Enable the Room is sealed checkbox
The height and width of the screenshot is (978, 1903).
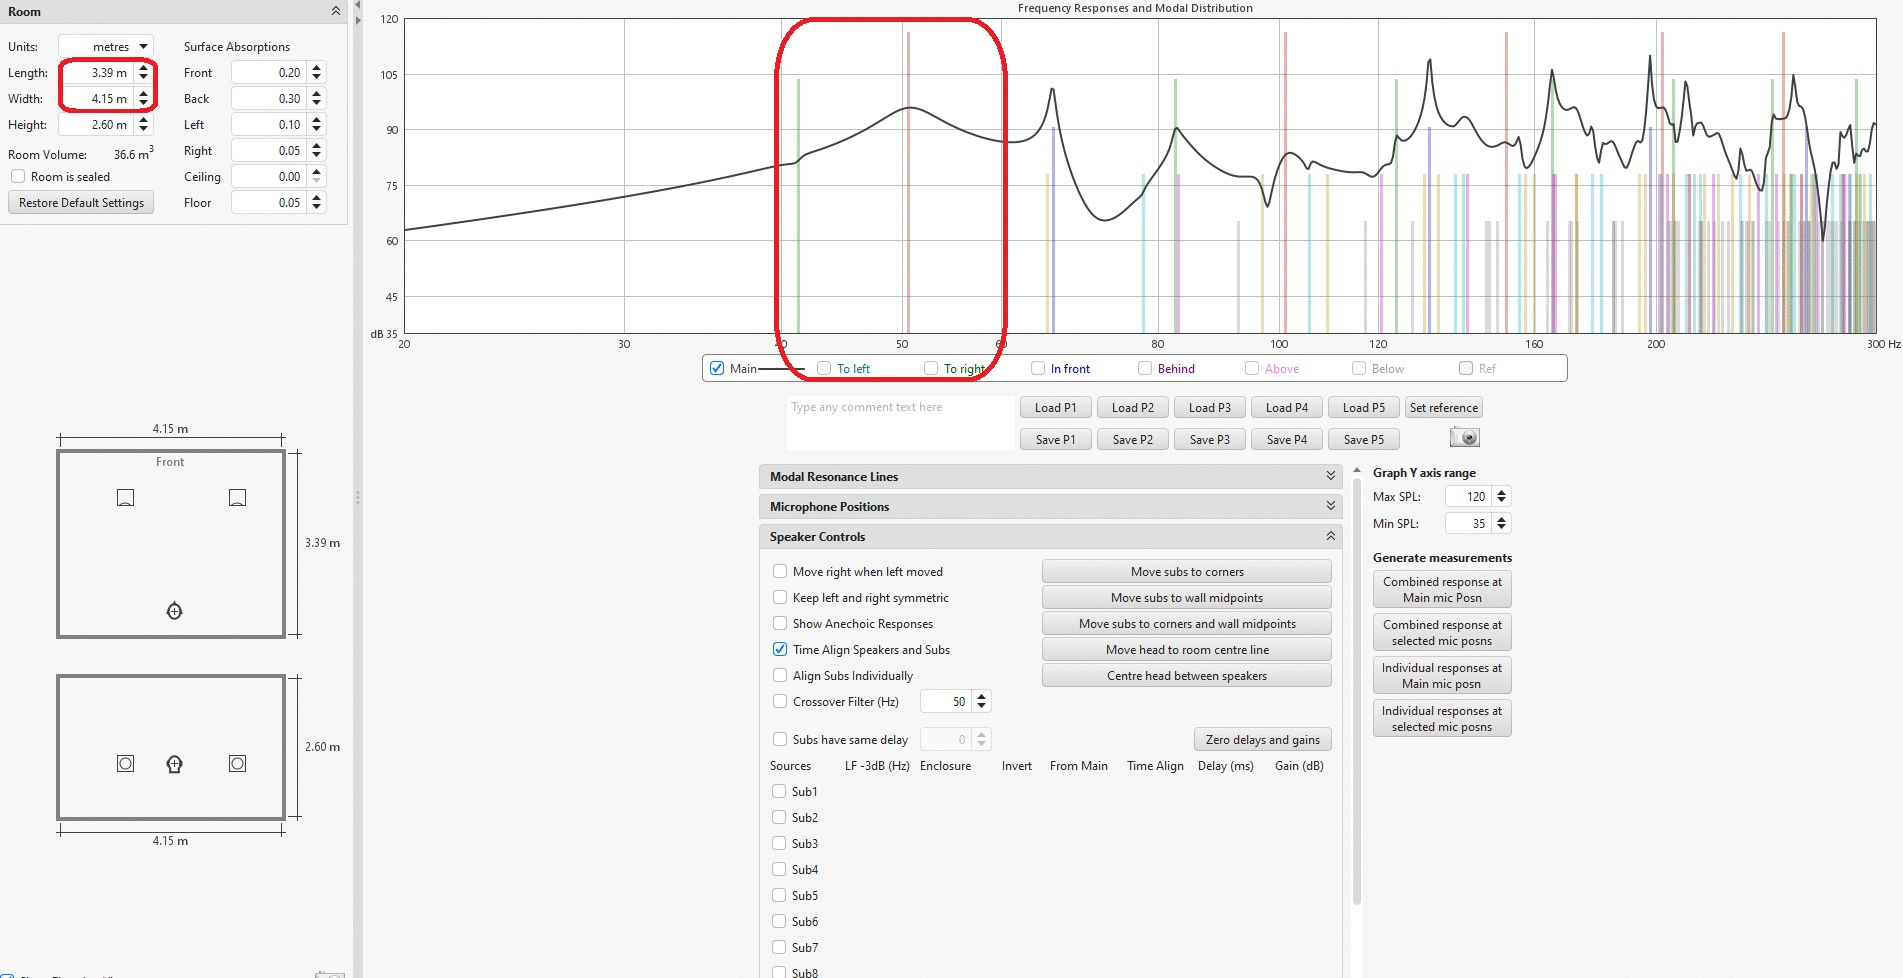18,177
